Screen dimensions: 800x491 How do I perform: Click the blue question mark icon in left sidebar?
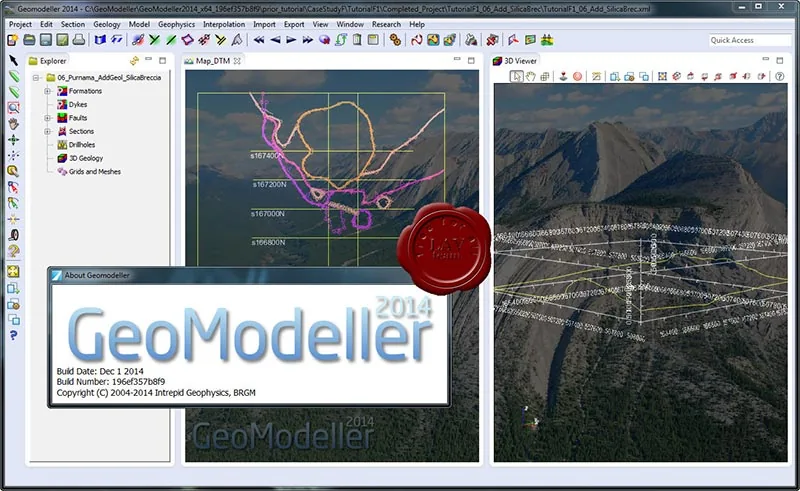(x=13, y=335)
